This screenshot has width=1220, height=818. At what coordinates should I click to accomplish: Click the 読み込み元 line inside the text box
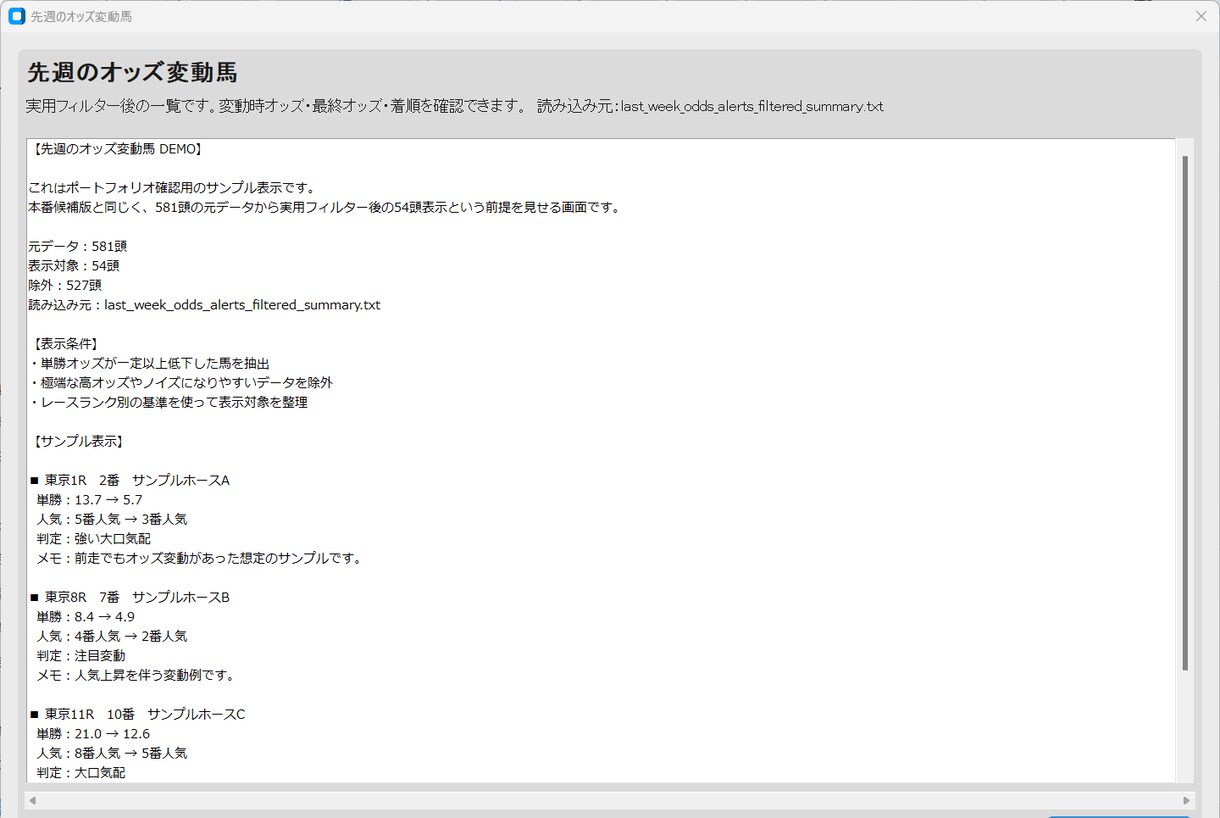pyautogui.click(x=205, y=305)
